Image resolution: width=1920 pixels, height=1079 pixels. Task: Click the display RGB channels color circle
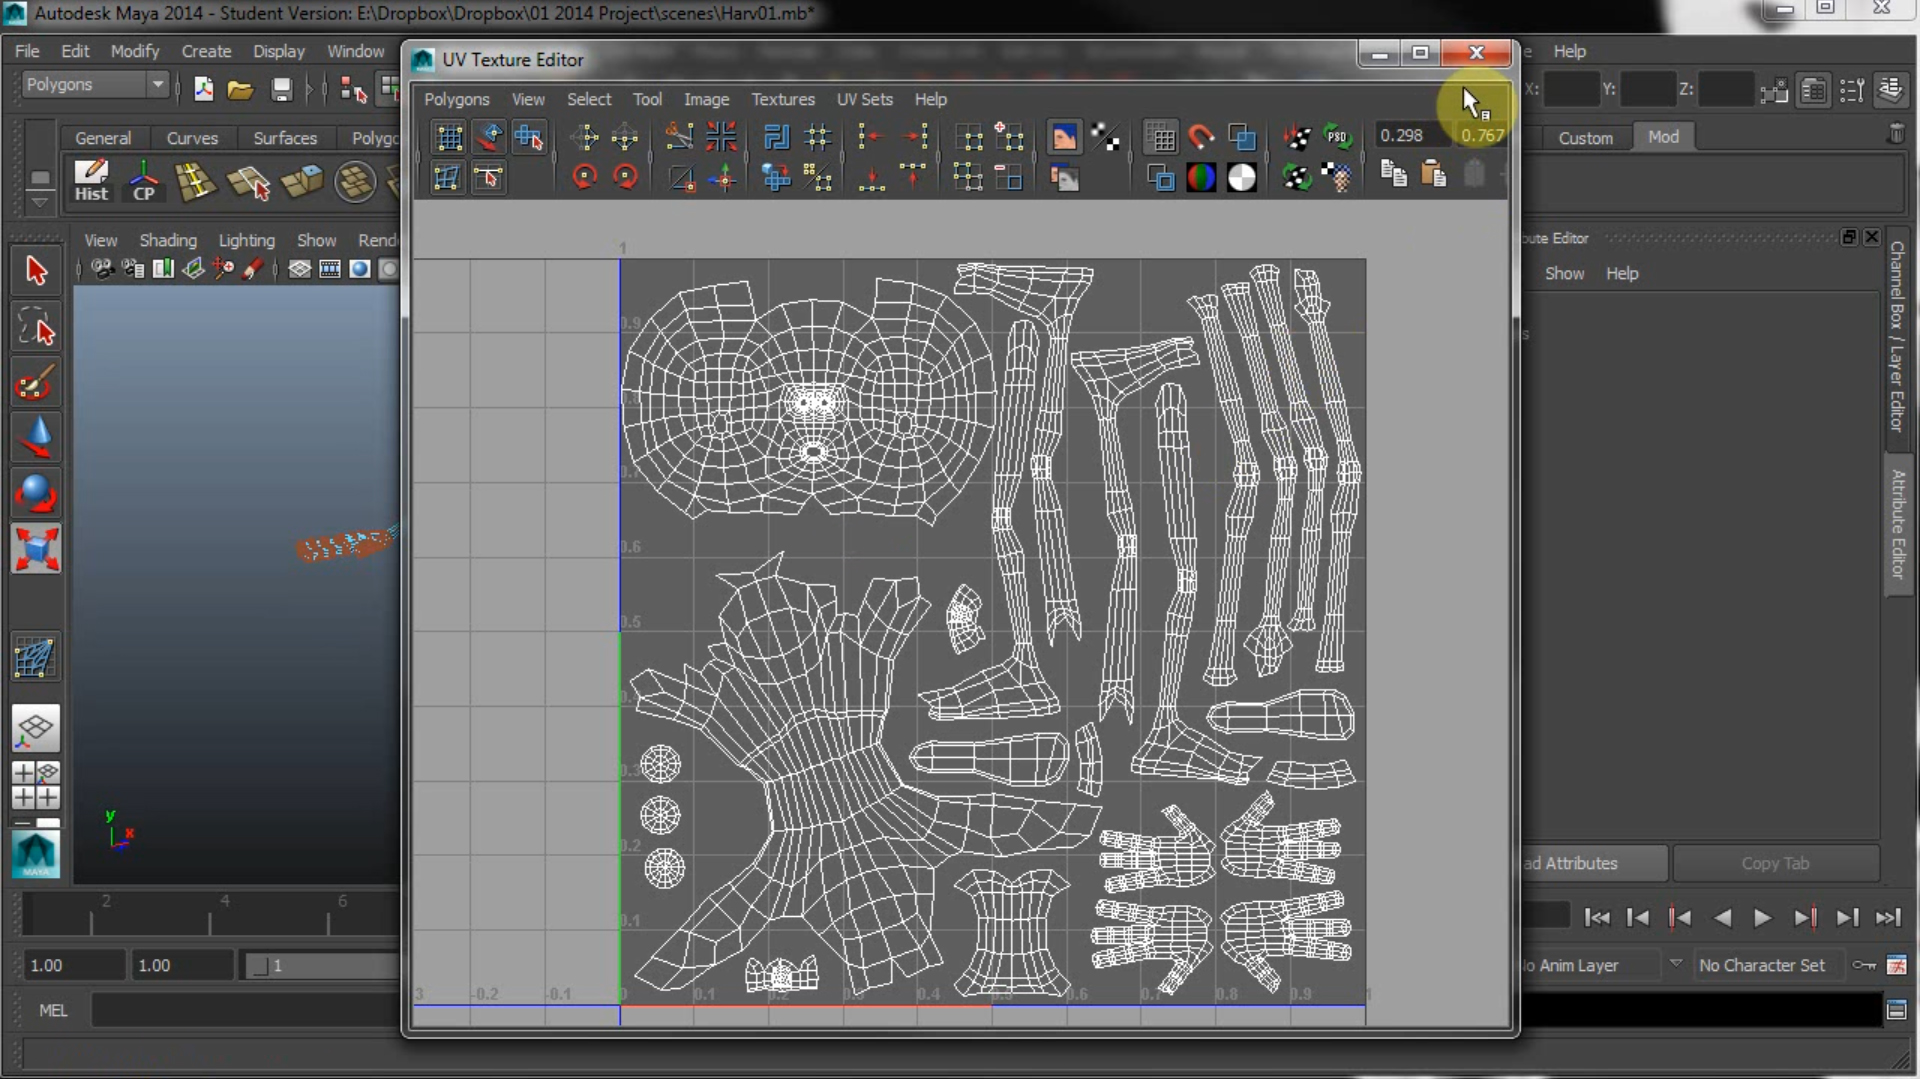click(1201, 178)
